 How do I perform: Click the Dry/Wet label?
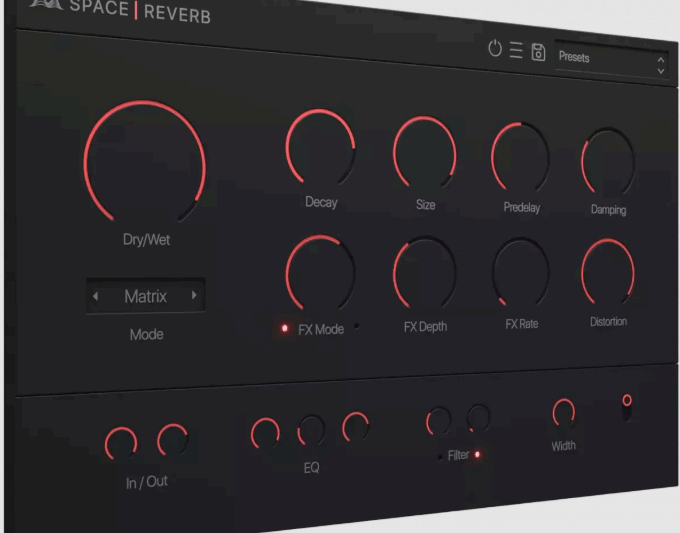coord(147,239)
